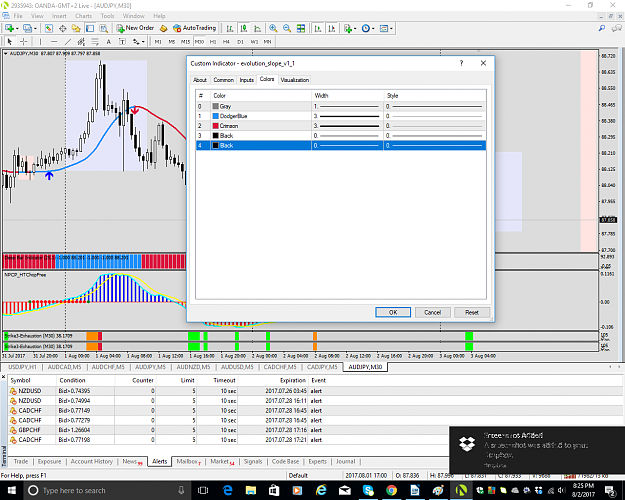Select the Vertical Line drawing tool
The width and height of the screenshot is (625, 500).
(x=40, y=41)
